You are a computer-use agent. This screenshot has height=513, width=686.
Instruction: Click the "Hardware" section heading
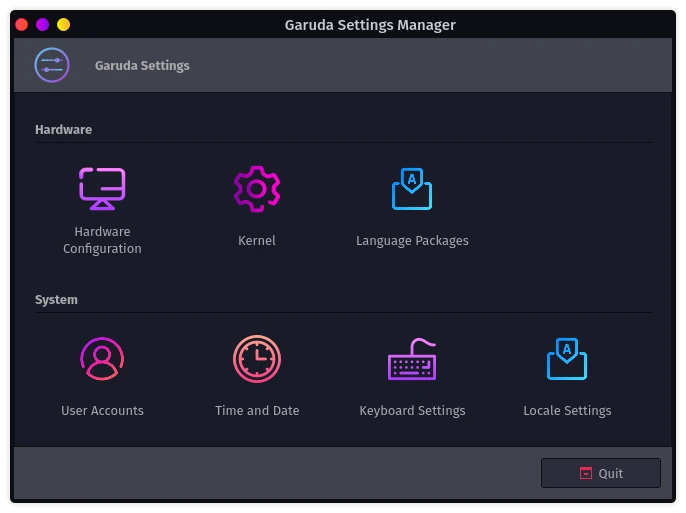point(63,129)
